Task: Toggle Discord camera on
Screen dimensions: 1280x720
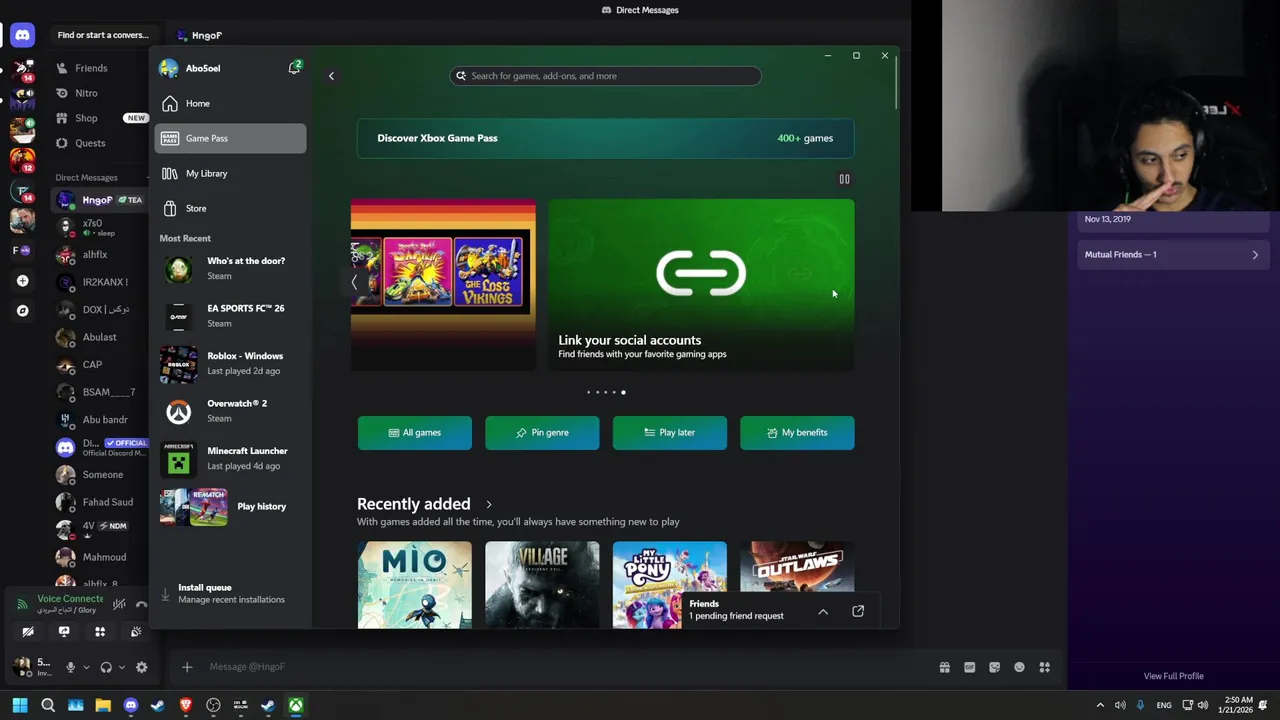Action: point(28,632)
